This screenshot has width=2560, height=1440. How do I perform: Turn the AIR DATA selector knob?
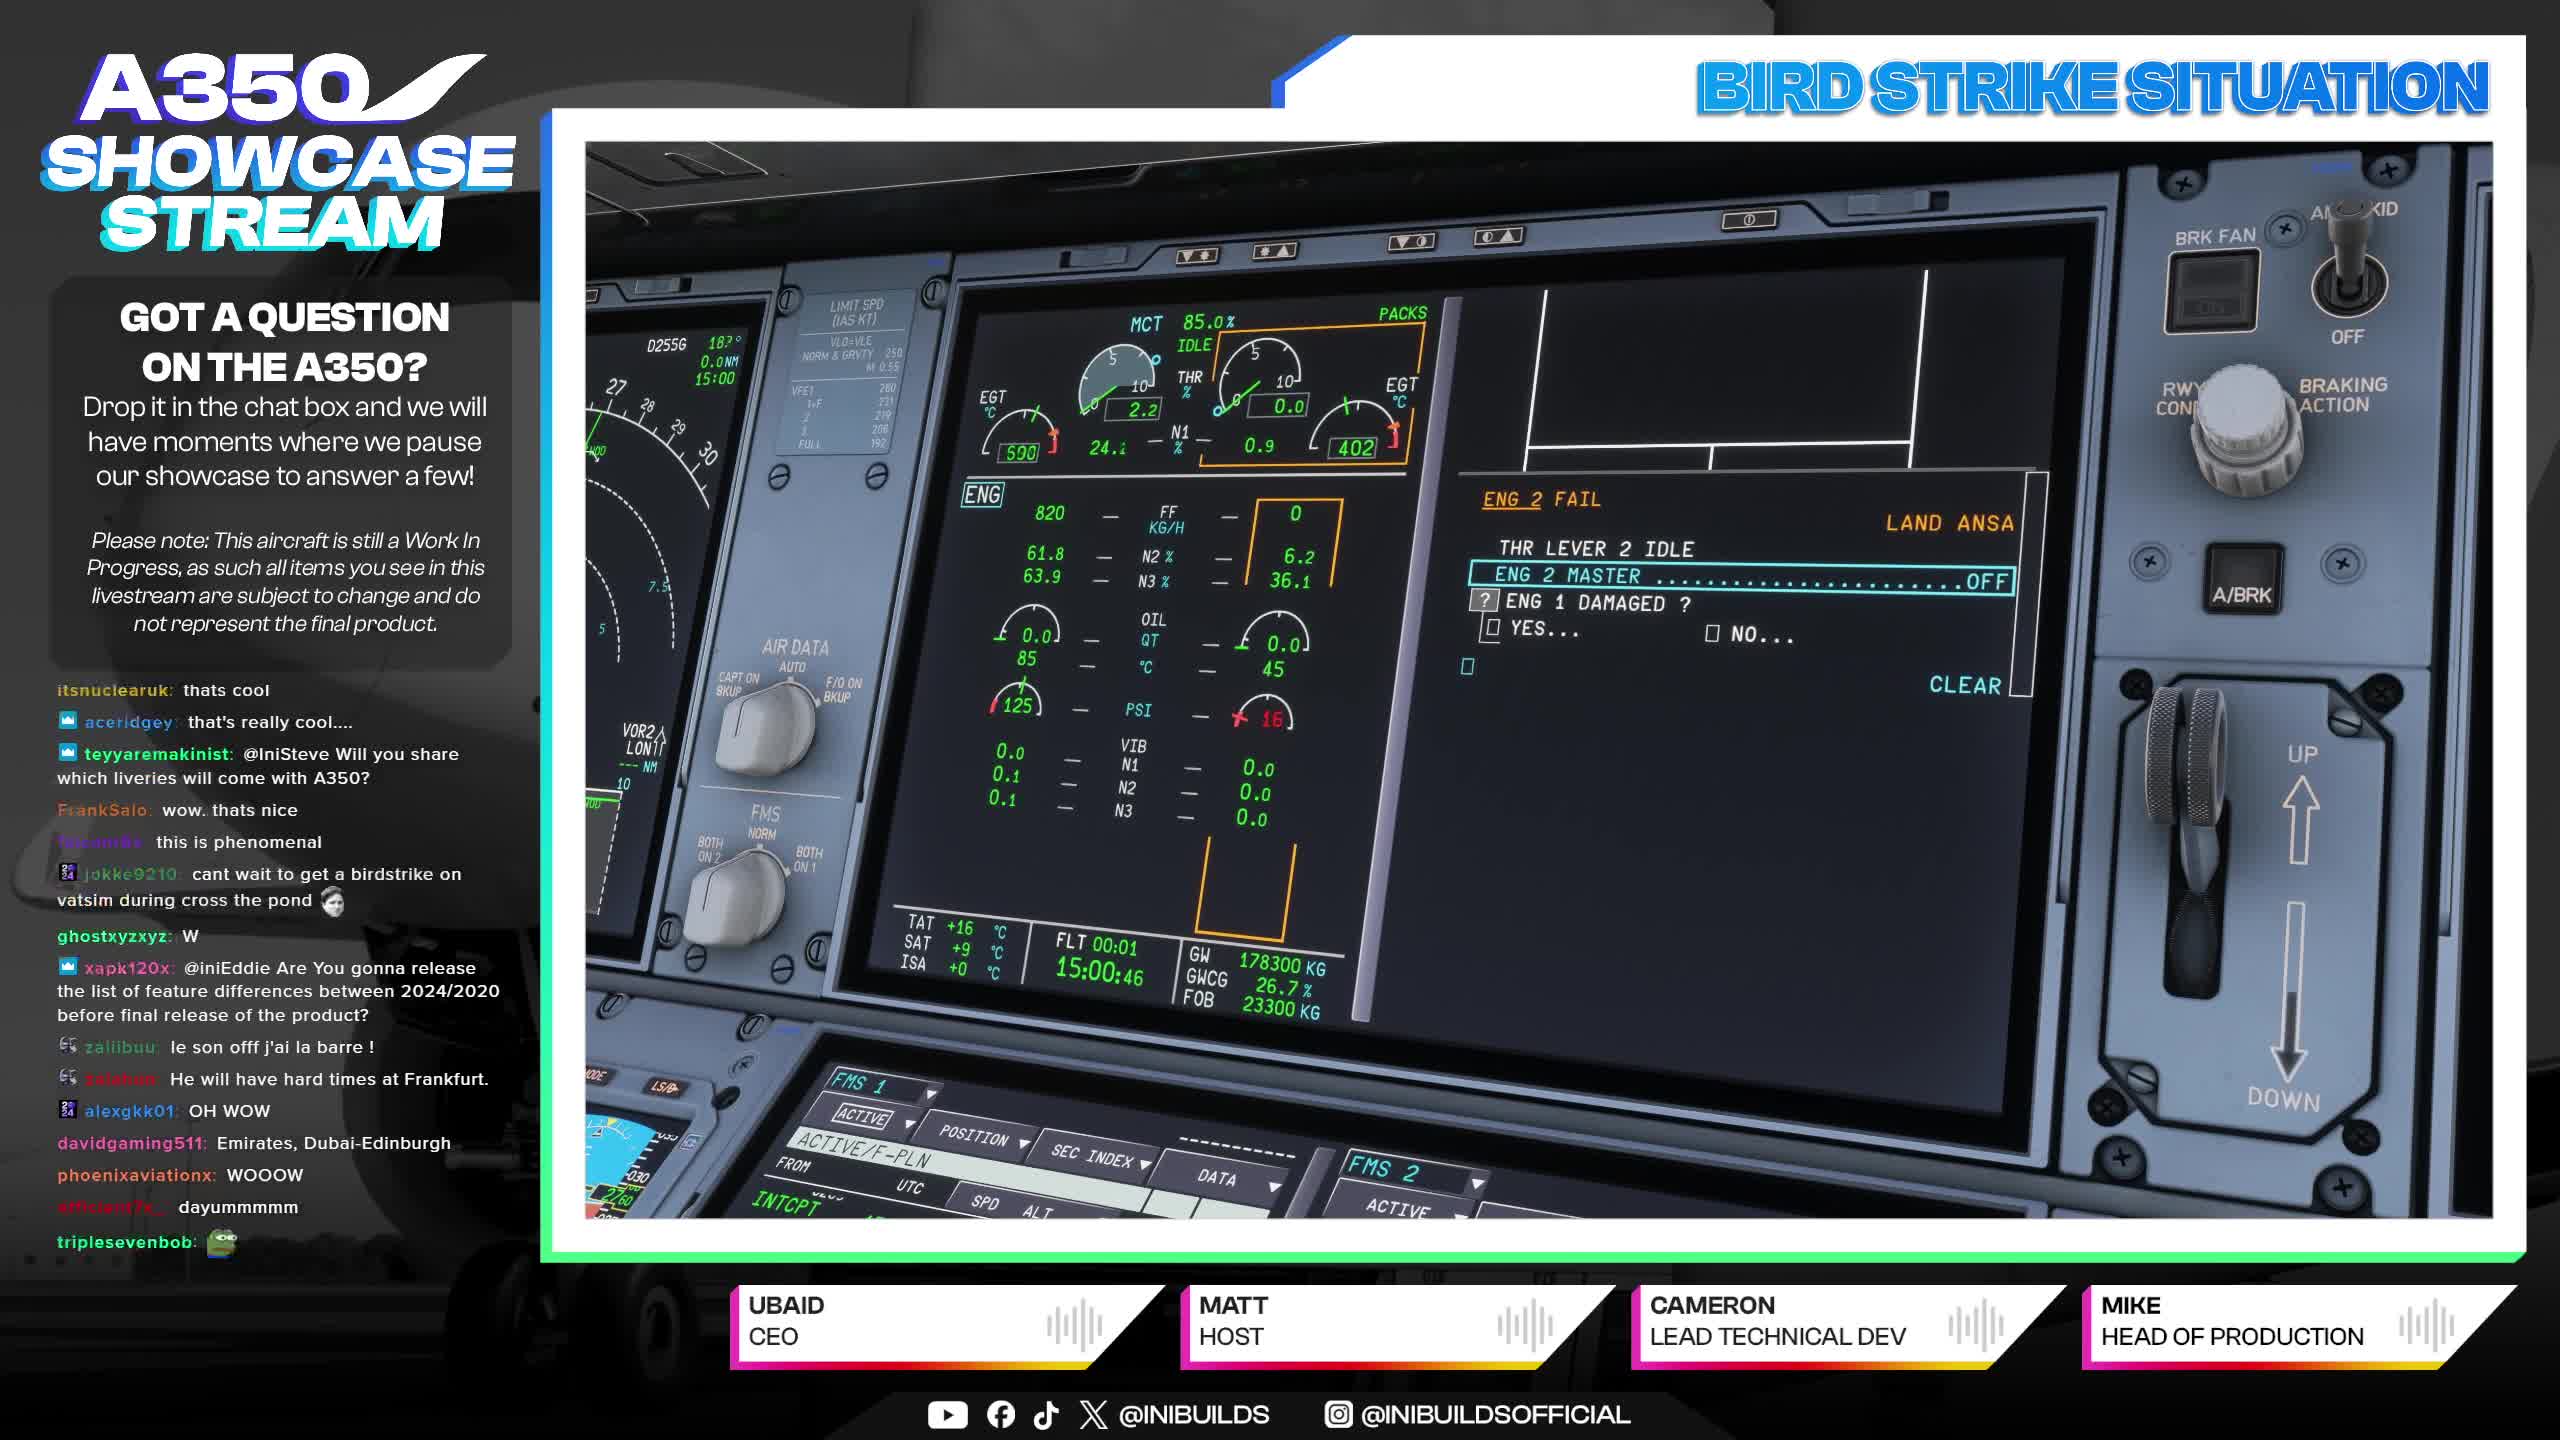tap(767, 730)
